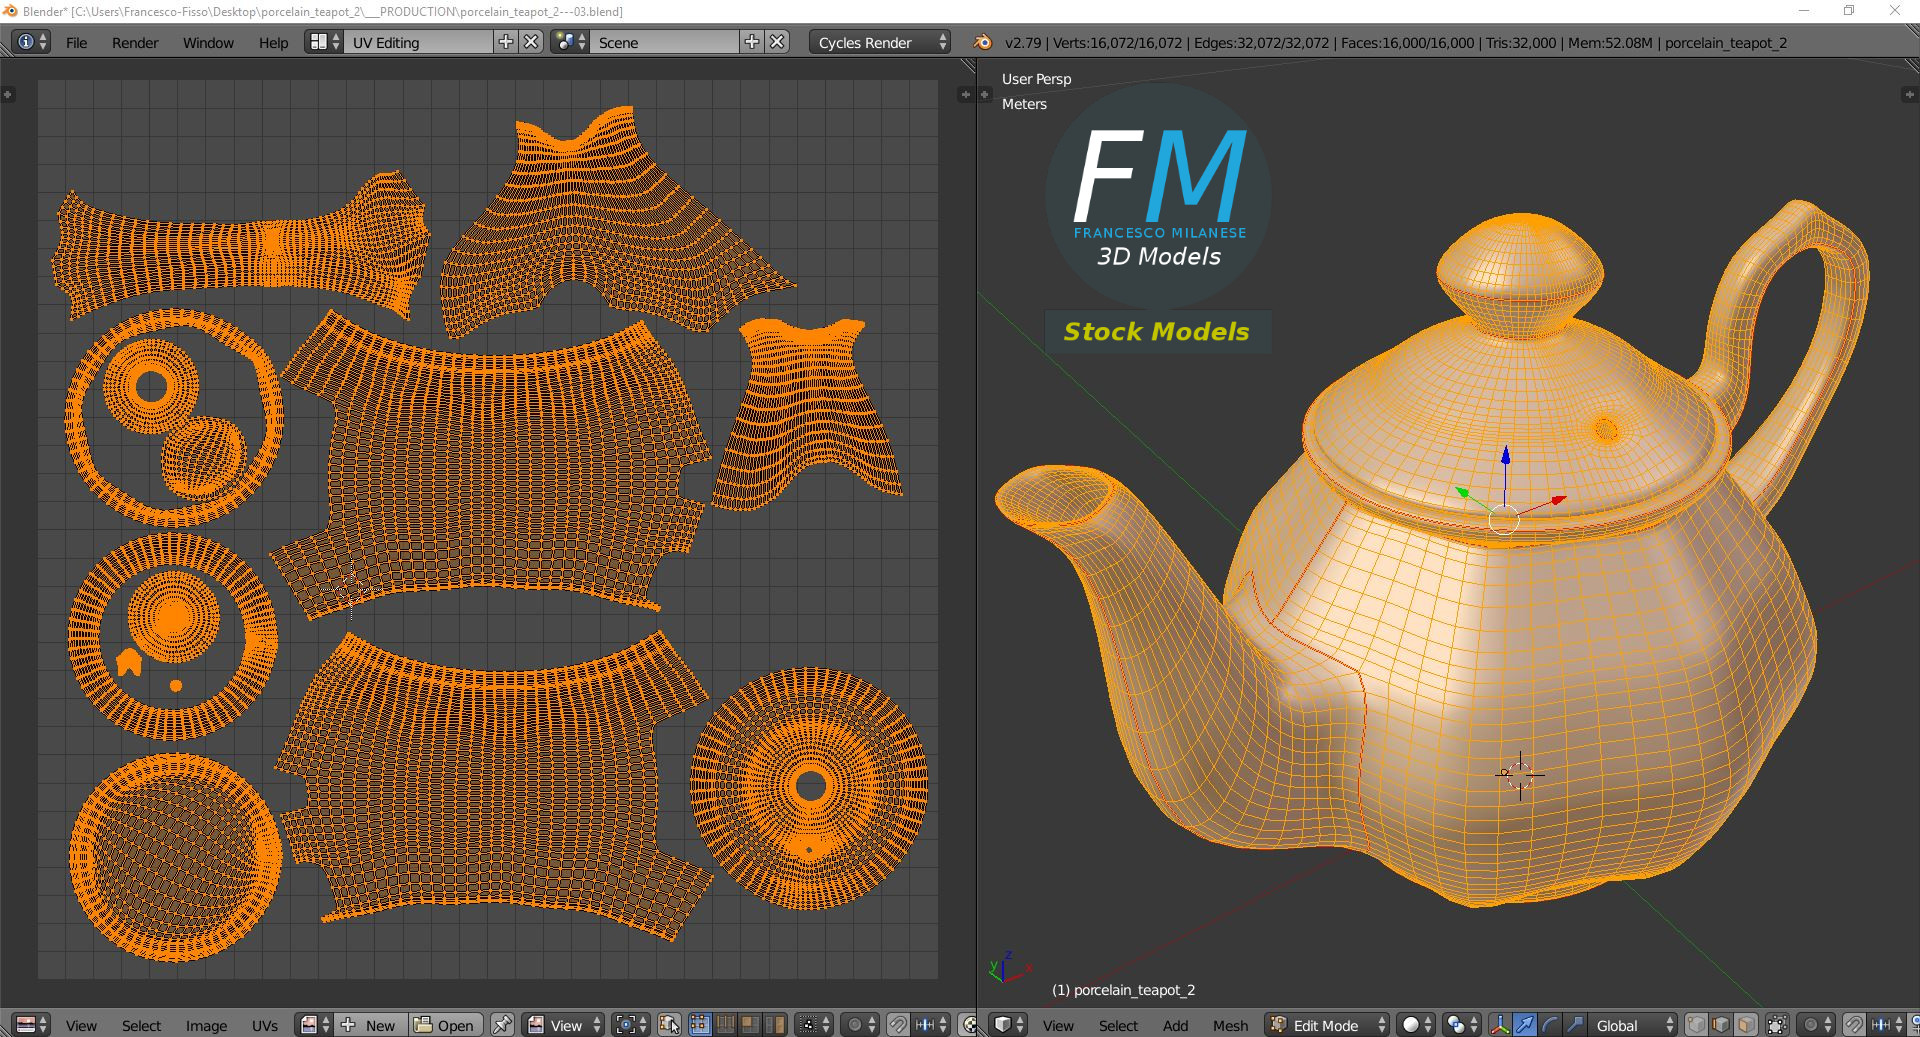This screenshot has width=1920, height=1037.
Task: Enable the translate manipulator arrow
Action: click(1525, 1025)
